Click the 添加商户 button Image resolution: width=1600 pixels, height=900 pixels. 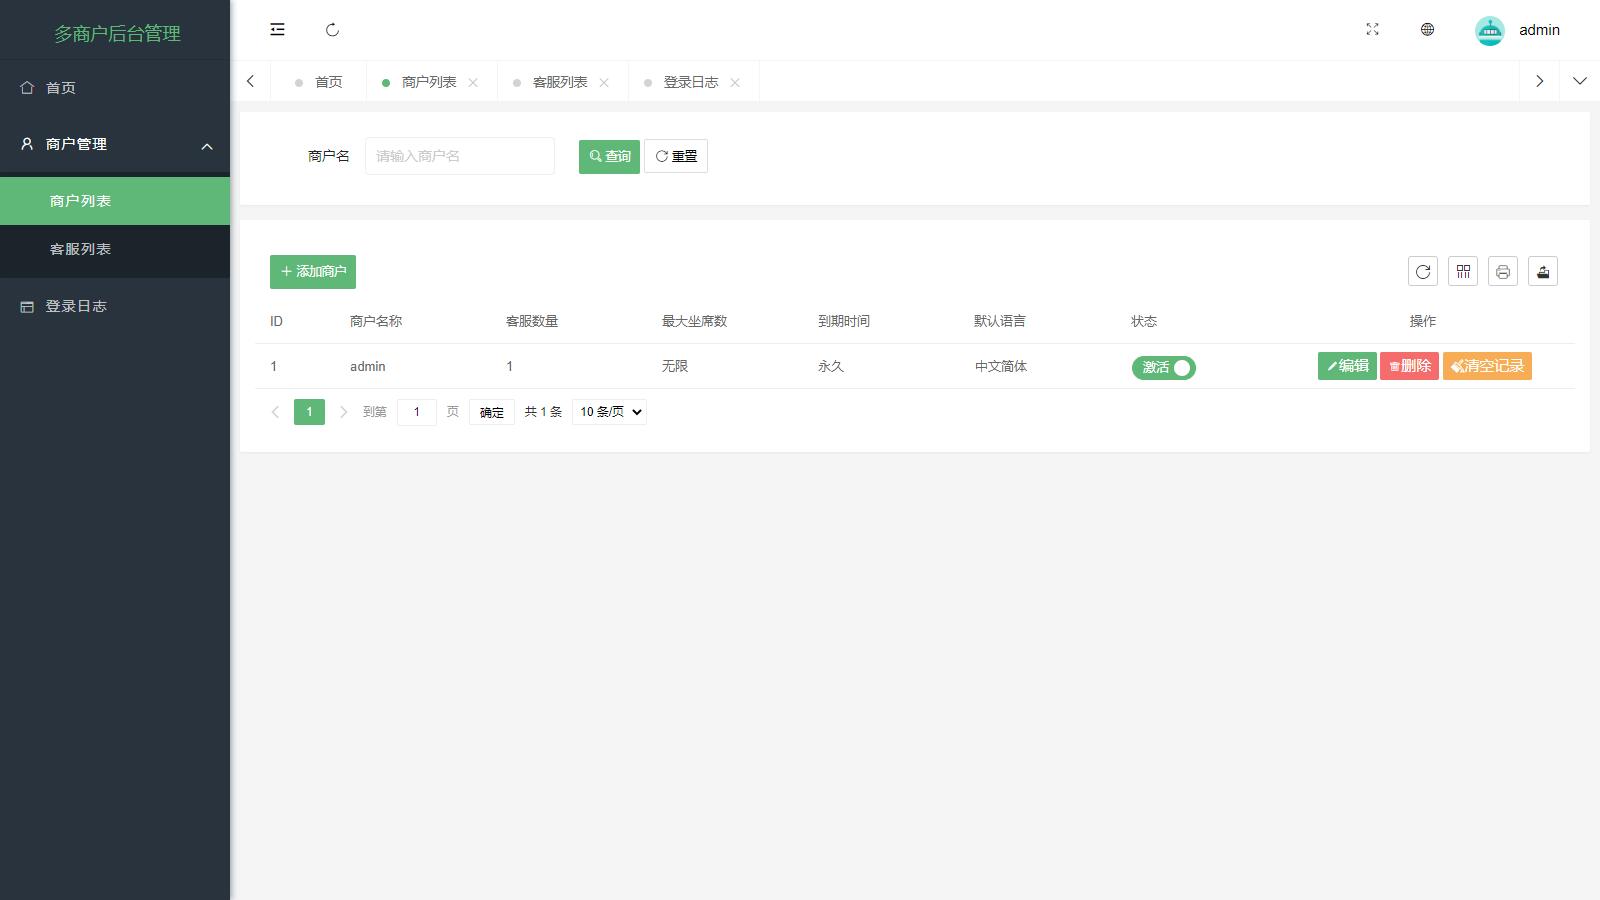point(312,271)
